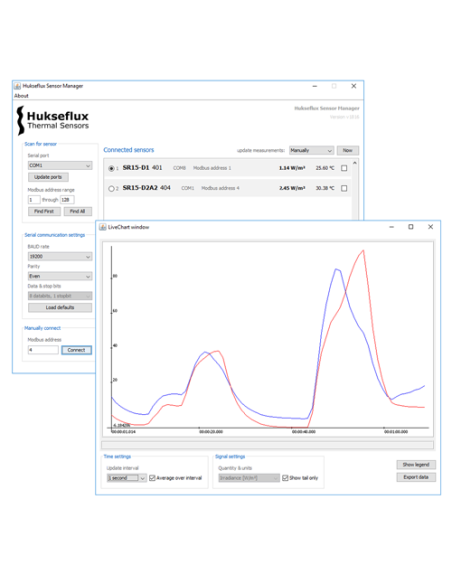Maximize the LiveChart window

tap(411, 227)
